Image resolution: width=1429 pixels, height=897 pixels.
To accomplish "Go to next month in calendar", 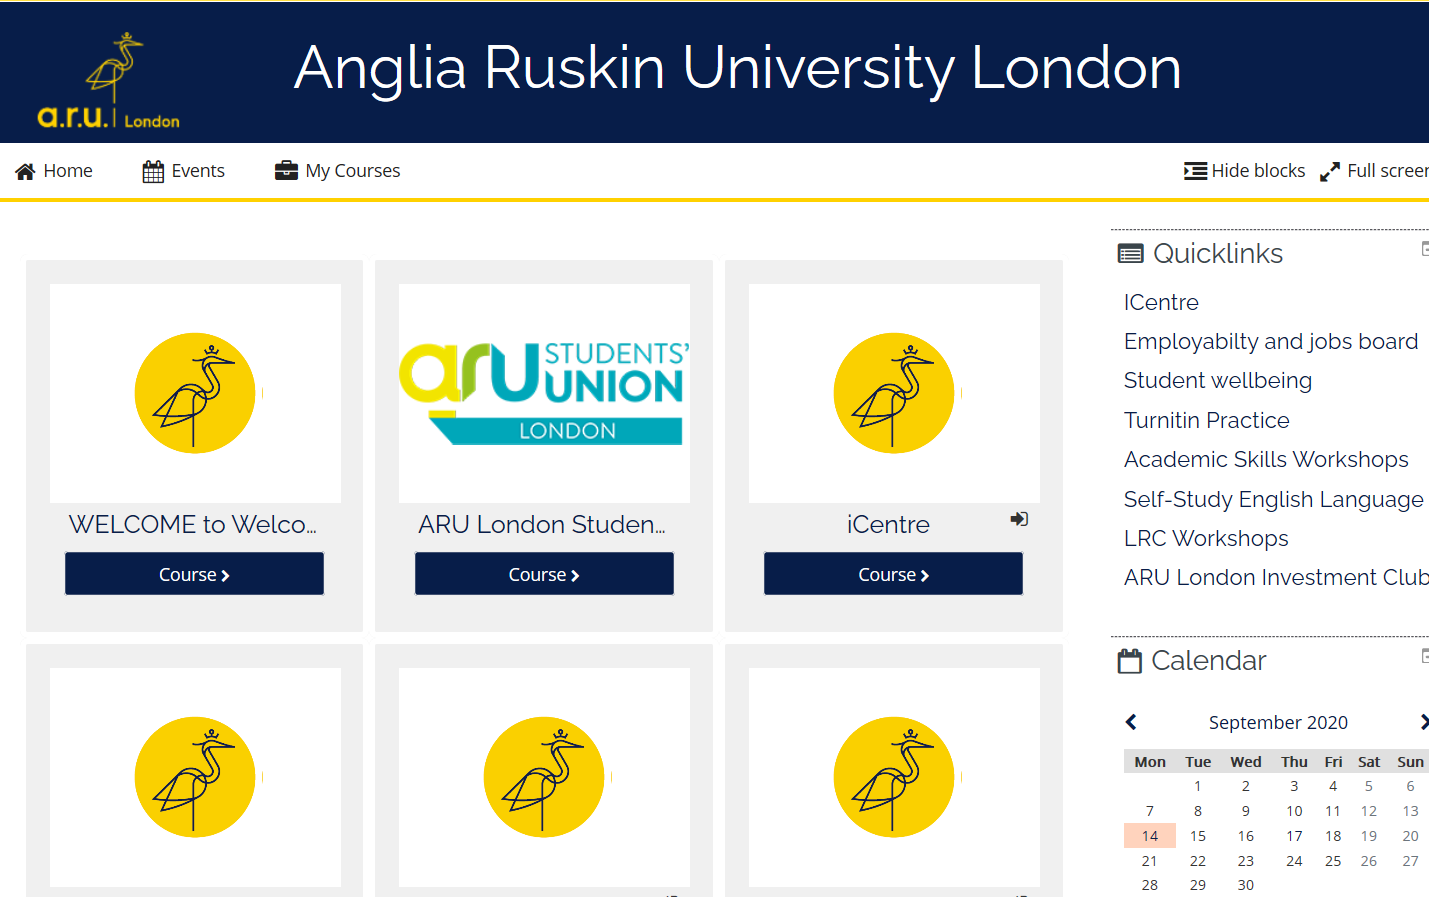I will point(1423,722).
